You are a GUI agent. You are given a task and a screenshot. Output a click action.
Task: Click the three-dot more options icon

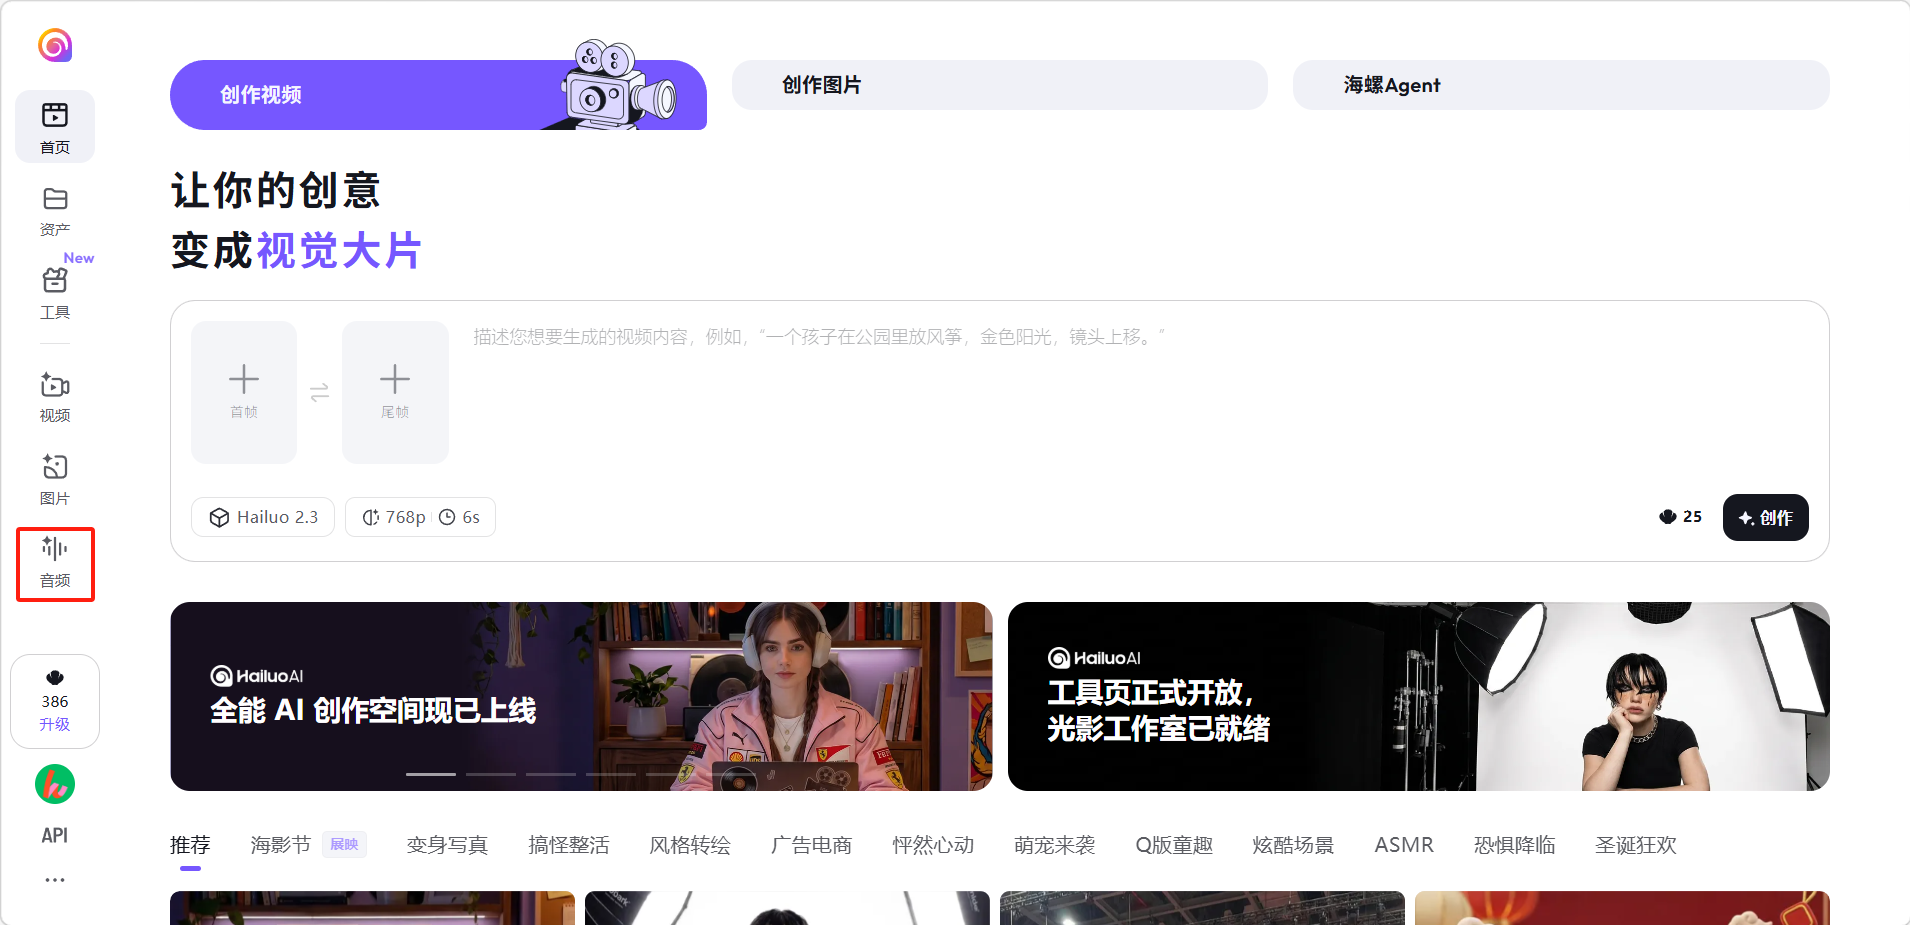pyautogui.click(x=55, y=880)
